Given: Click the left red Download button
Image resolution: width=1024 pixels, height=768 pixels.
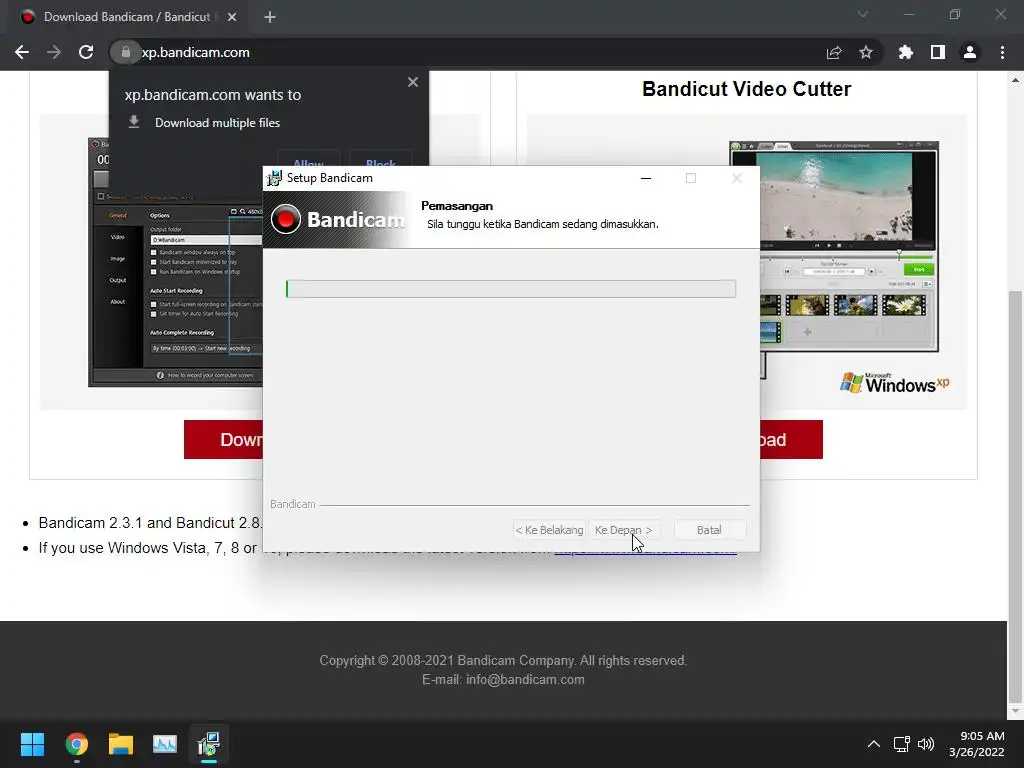Looking at the screenshot, I should coord(223,440).
